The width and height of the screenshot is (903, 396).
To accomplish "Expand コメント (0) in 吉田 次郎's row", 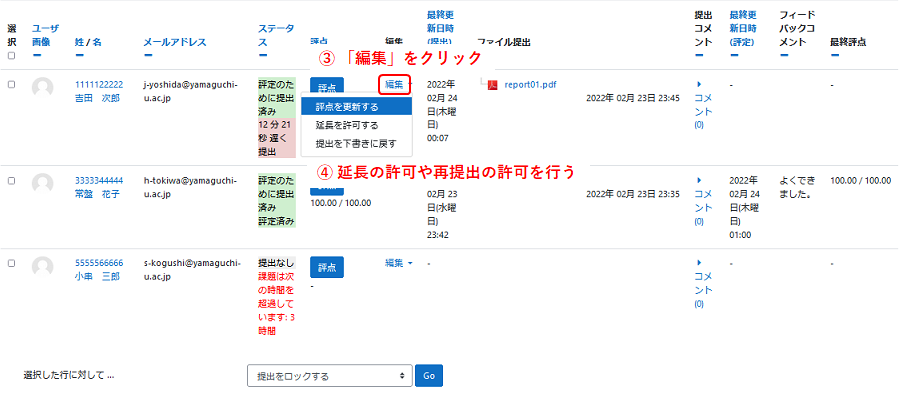I will point(704,104).
